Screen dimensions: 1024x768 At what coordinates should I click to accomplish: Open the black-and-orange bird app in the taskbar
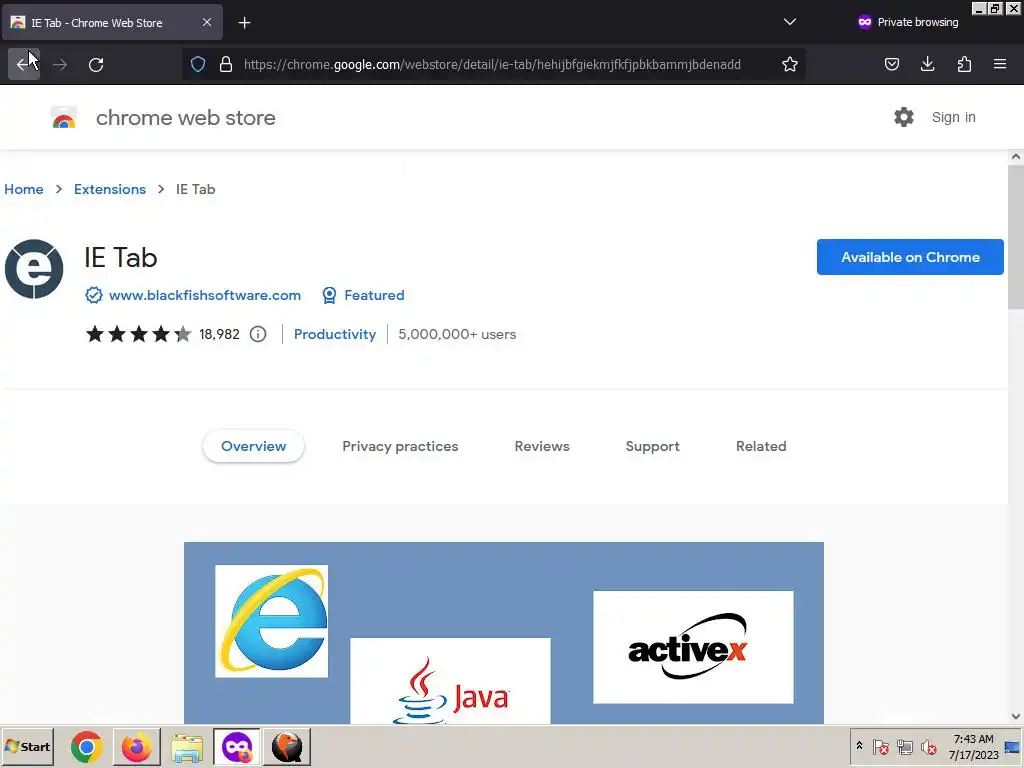(x=287, y=746)
